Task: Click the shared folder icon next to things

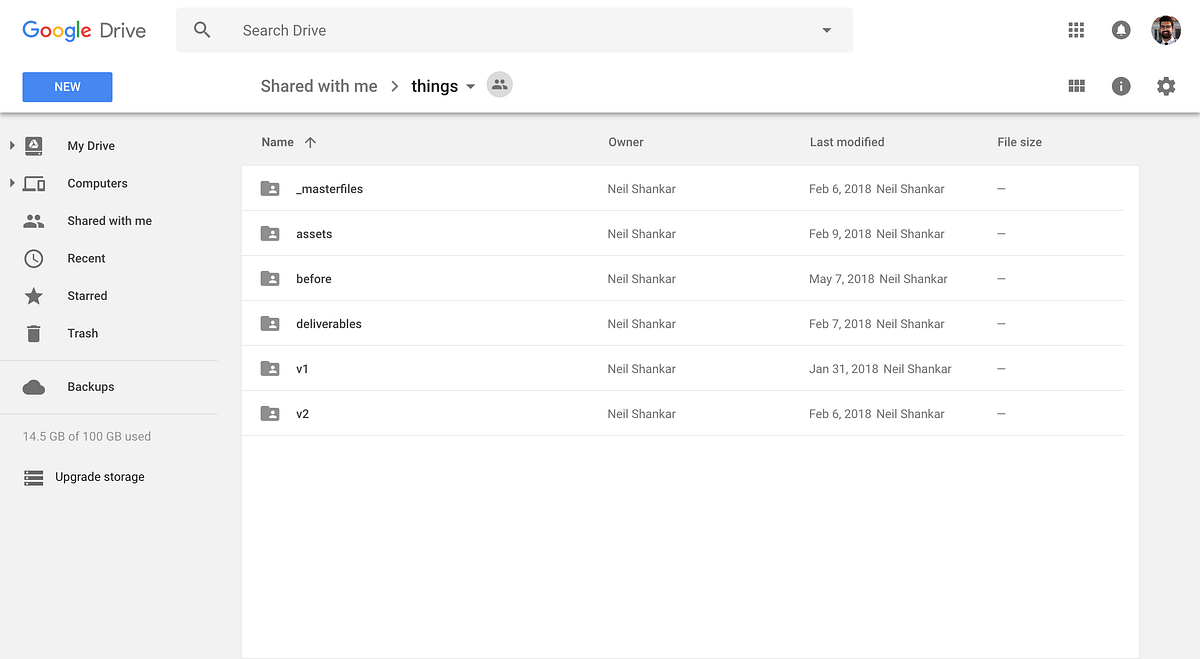Action: pyautogui.click(x=499, y=85)
